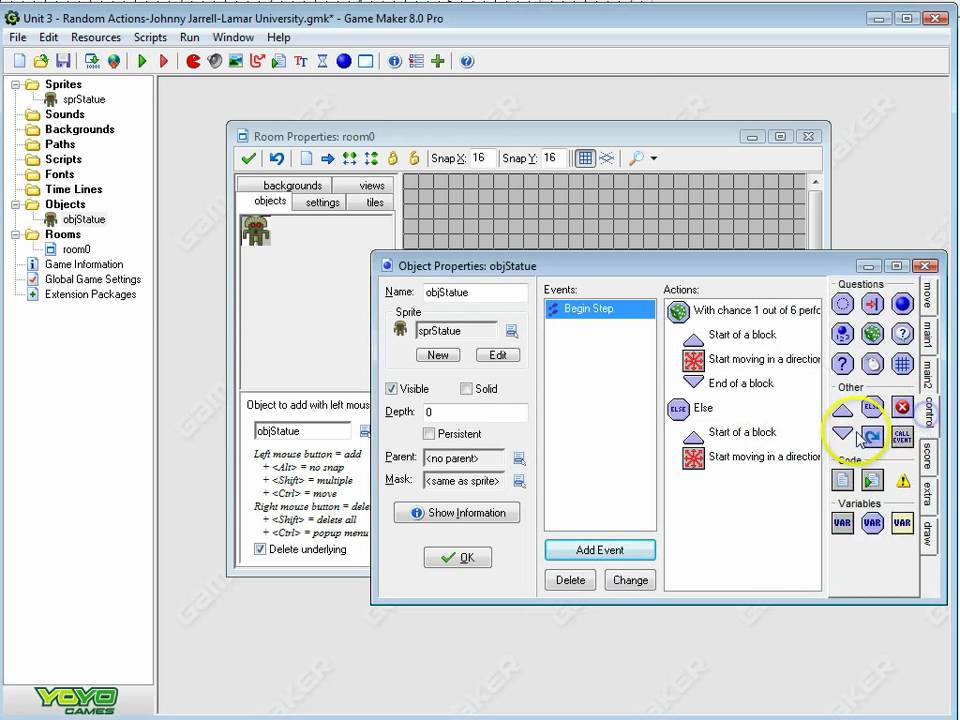
Task: Open the Parent object picker menu
Action: coord(519,459)
